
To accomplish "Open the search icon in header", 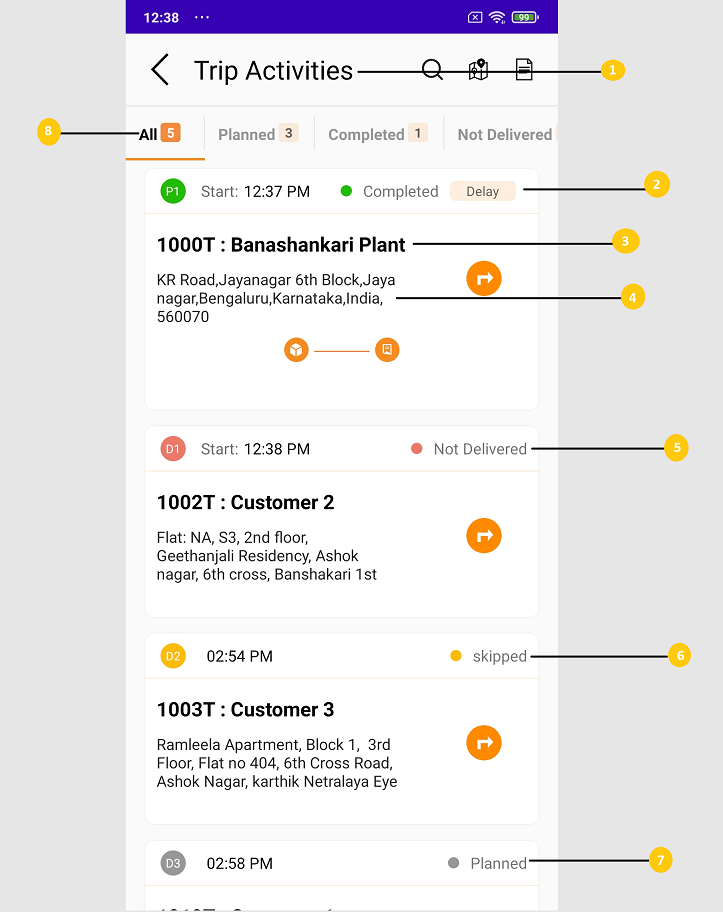I will click(x=432, y=70).
